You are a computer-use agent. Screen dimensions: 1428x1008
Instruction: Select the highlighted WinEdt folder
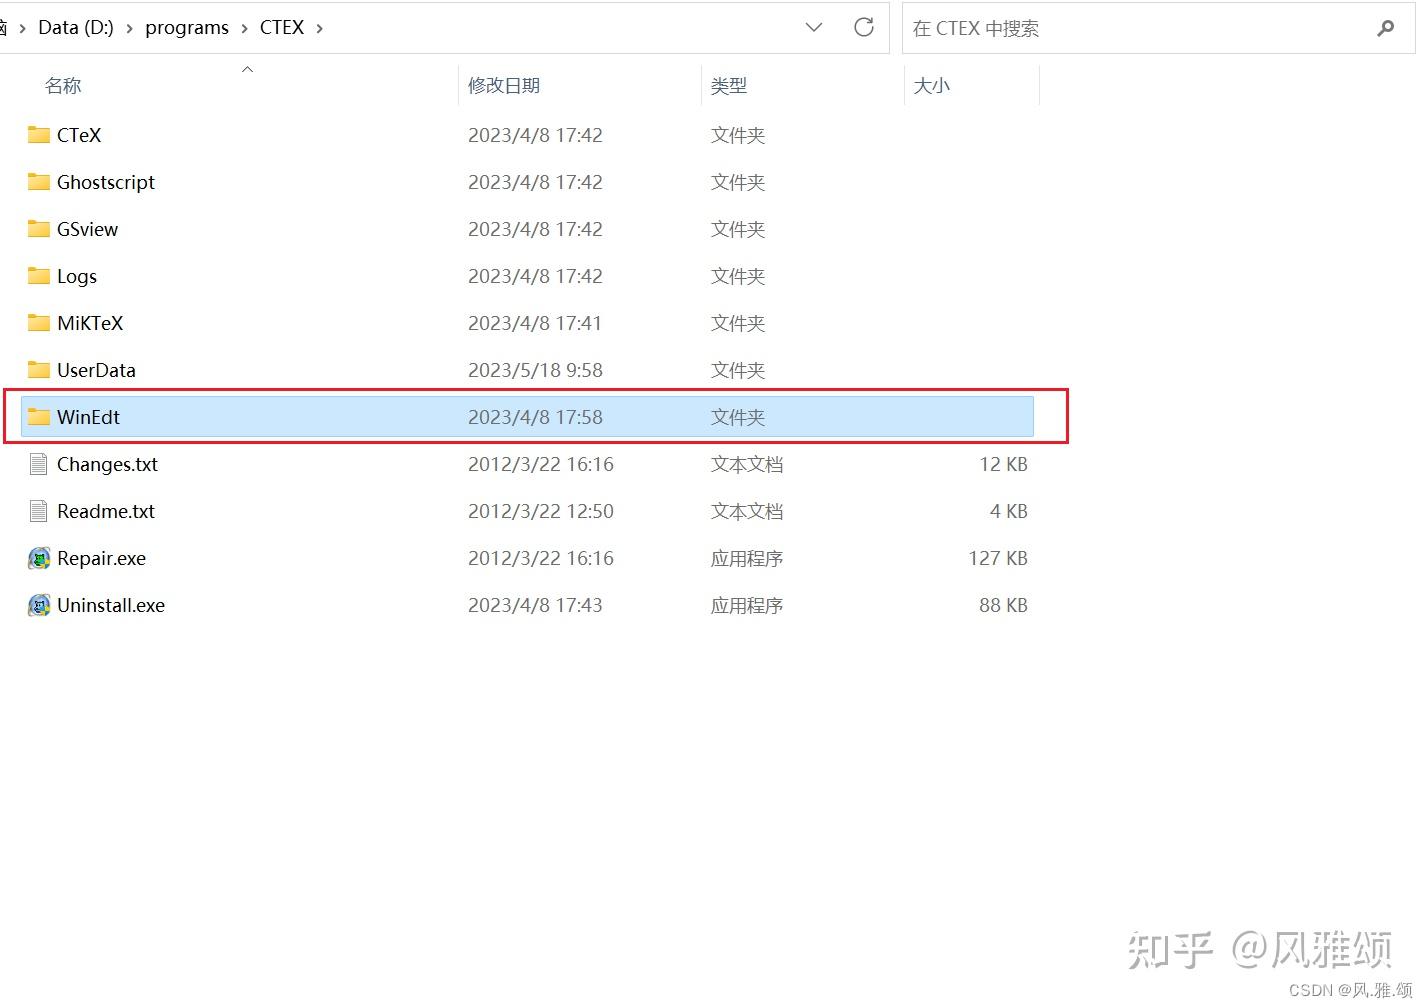coord(88,417)
